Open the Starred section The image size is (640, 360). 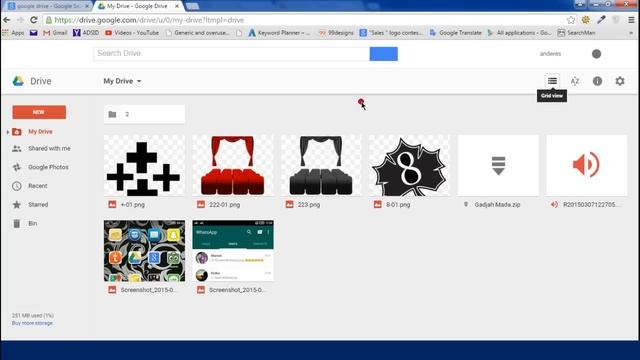[x=38, y=205]
